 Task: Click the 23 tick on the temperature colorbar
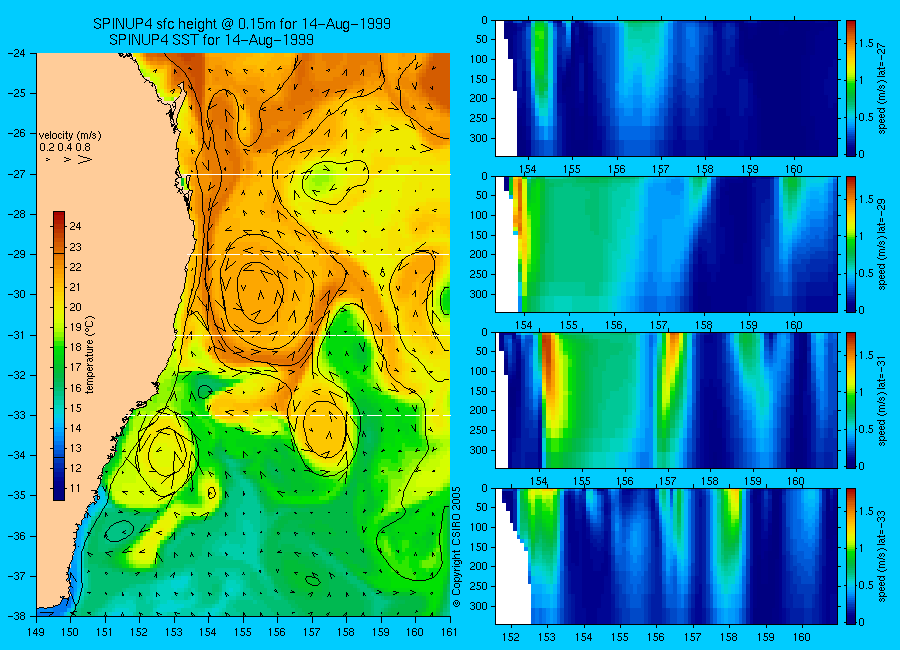coord(75,247)
